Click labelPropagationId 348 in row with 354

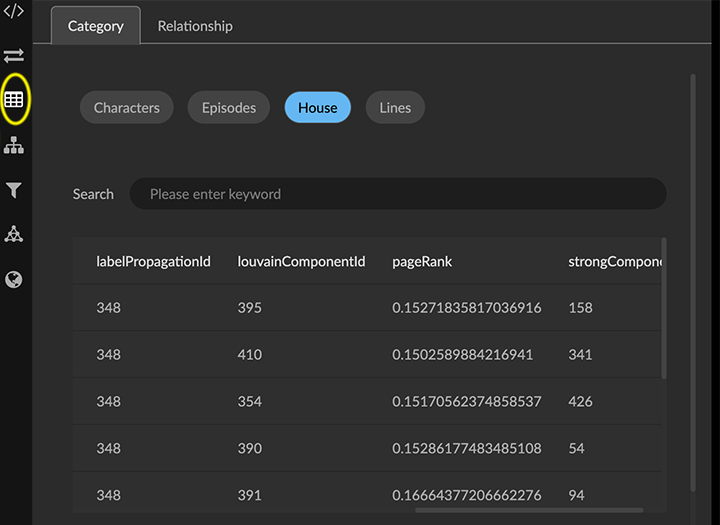pos(108,401)
